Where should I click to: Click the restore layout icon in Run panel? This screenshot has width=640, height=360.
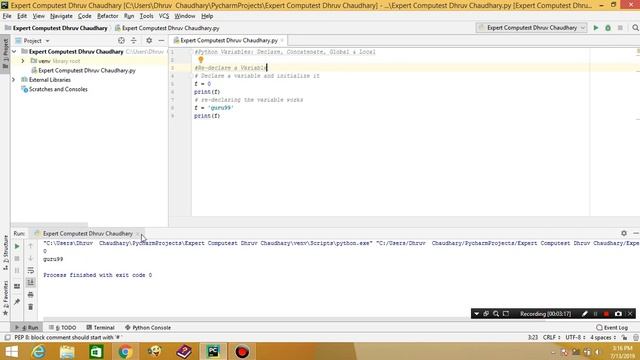17,287
